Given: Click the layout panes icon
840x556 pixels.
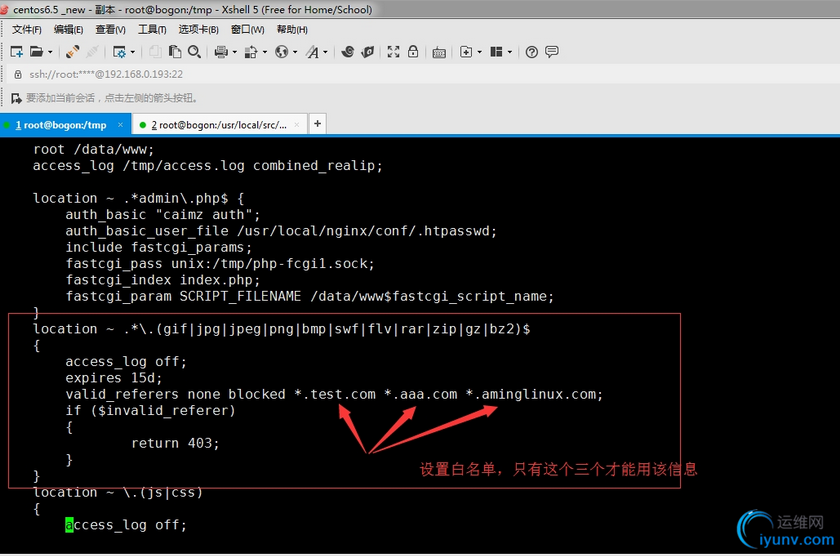Looking at the screenshot, I should (x=497, y=52).
